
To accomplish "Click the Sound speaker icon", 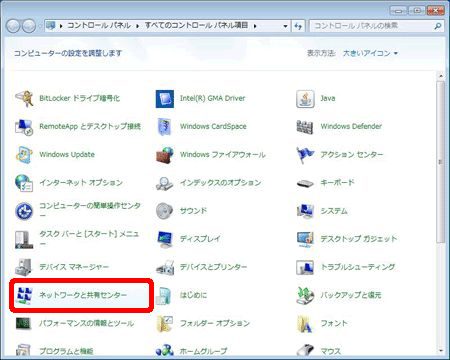I will pos(165,211).
